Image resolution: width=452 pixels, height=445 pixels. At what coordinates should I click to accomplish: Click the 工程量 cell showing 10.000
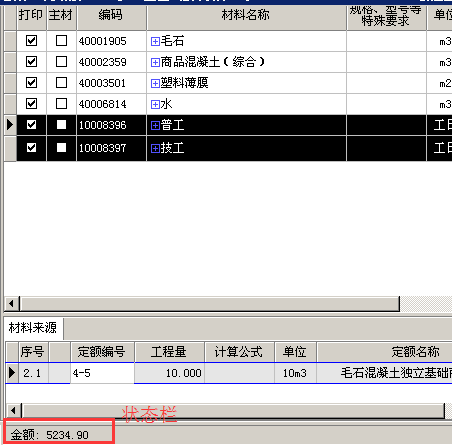coord(169,373)
